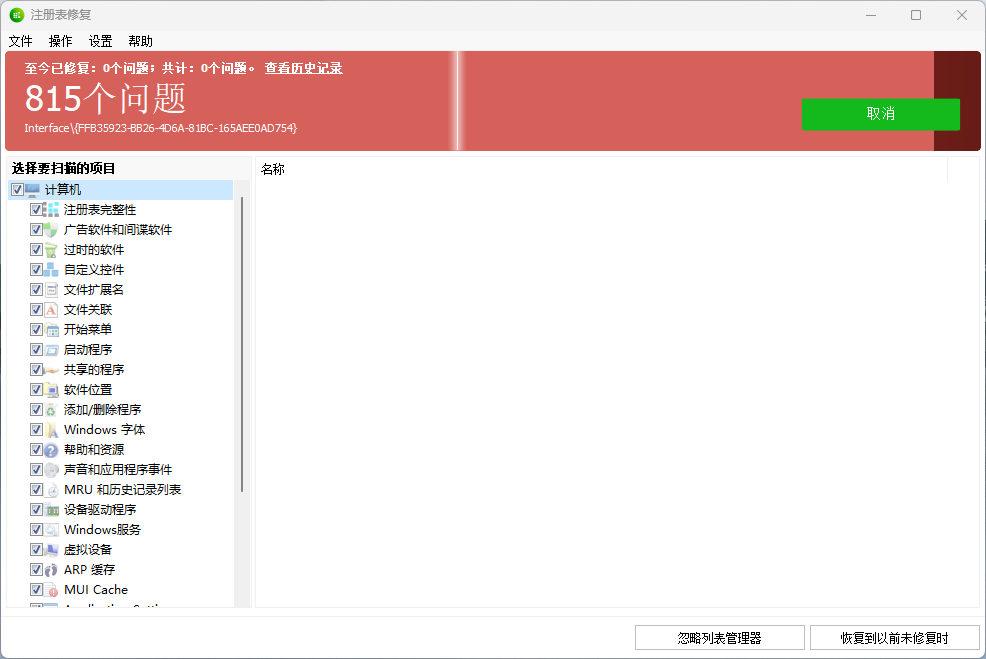Click the 软件位置 folder icon
Image resolution: width=986 pixels, height=659 pixels.
tap(52, 390)
